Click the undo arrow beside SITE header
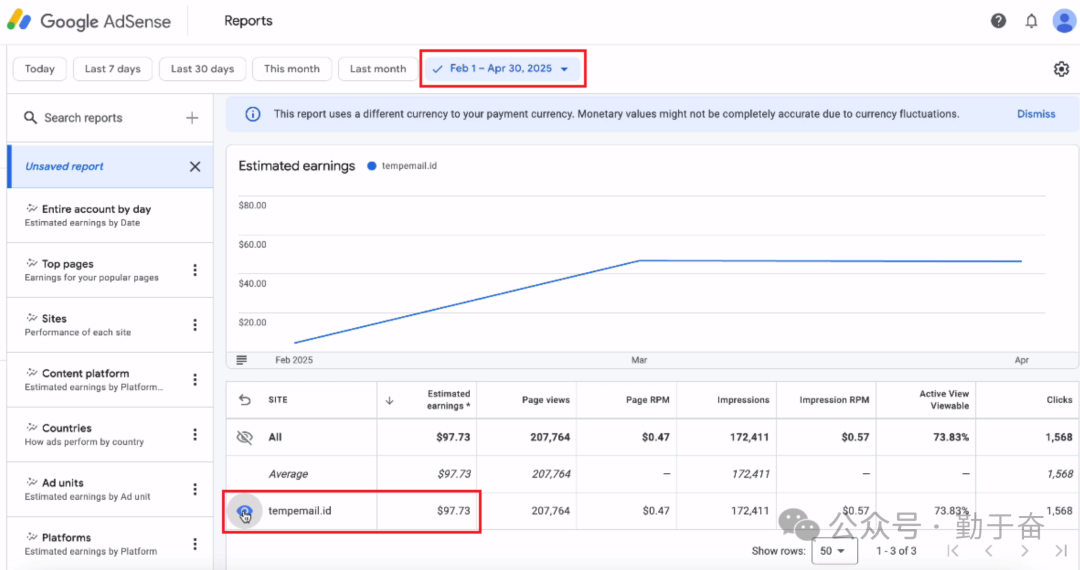The width and height of the screenshot is (1080, 570). tap(245, 400)
